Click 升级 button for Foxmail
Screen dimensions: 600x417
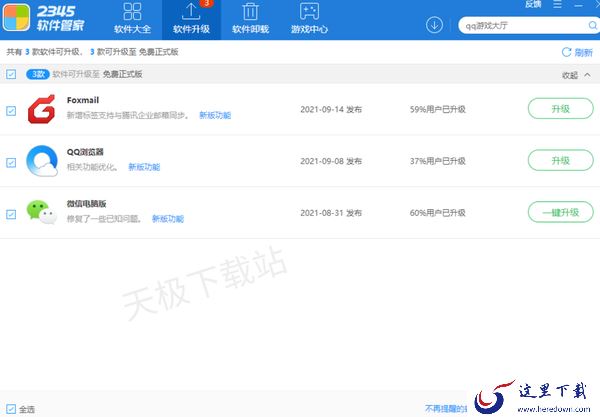pos(561,109)
